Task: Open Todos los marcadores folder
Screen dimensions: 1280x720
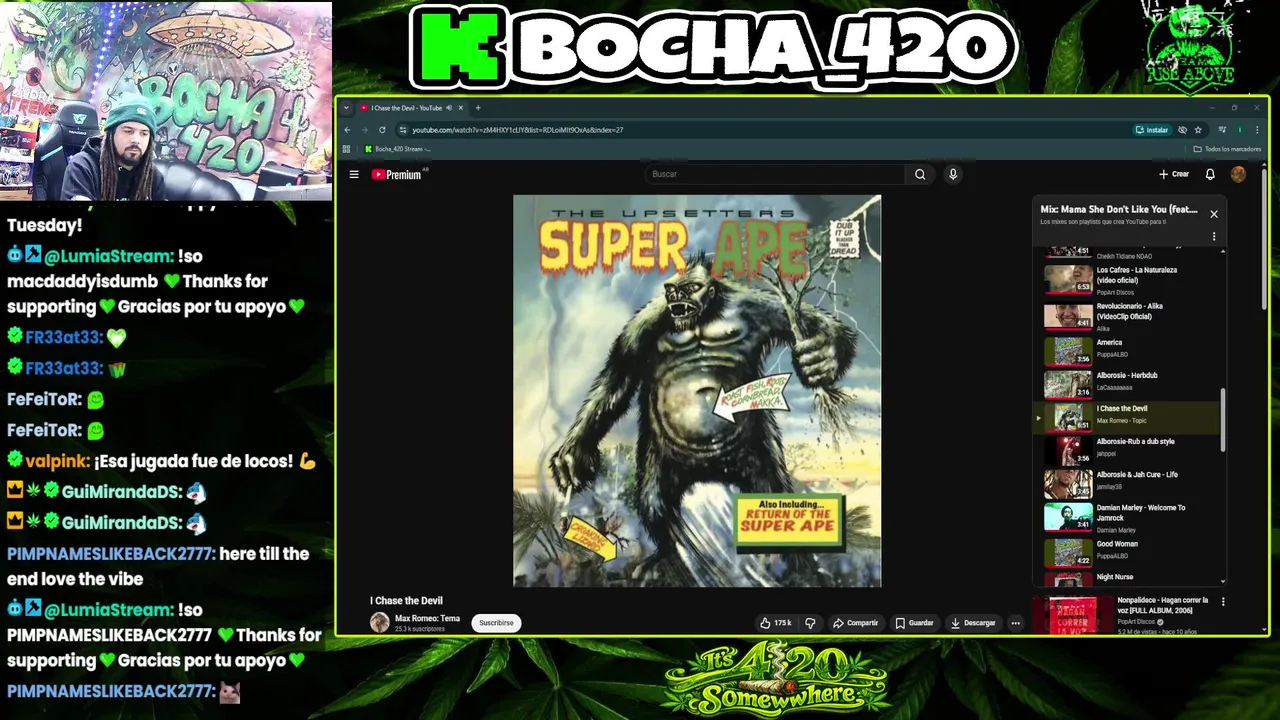Action: click(x=1227, y=149)
